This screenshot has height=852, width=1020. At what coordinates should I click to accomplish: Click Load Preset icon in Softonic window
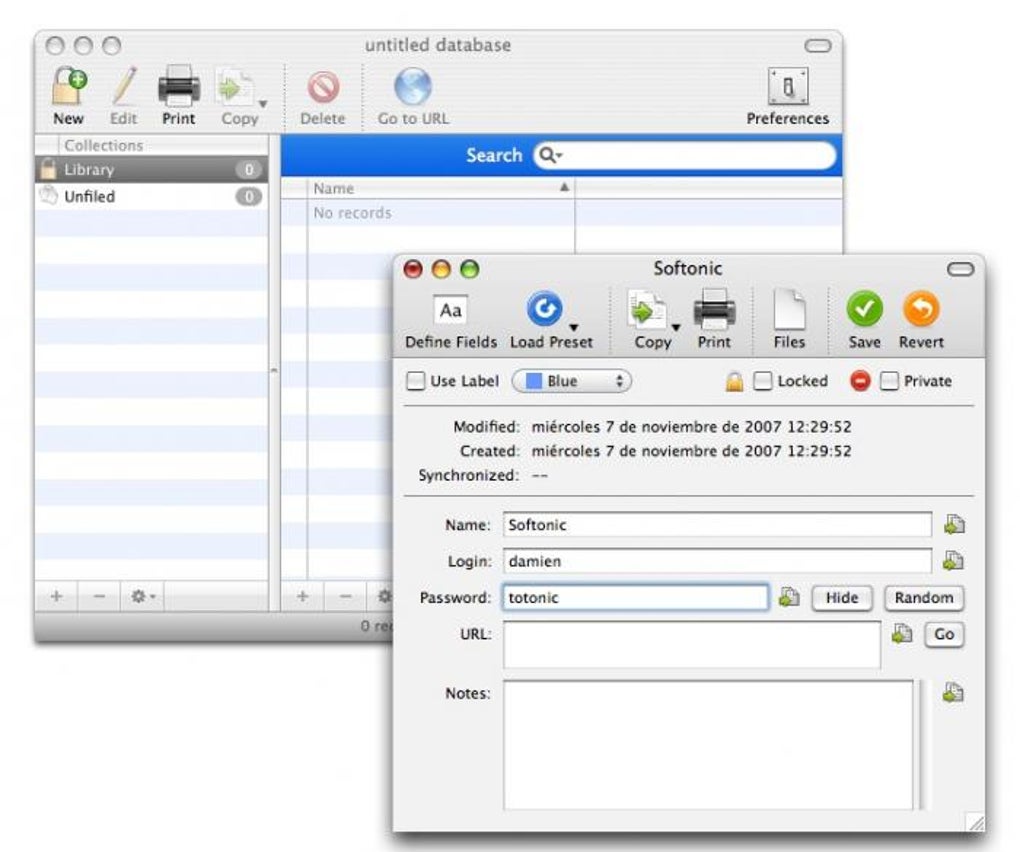tap(544, 309)
